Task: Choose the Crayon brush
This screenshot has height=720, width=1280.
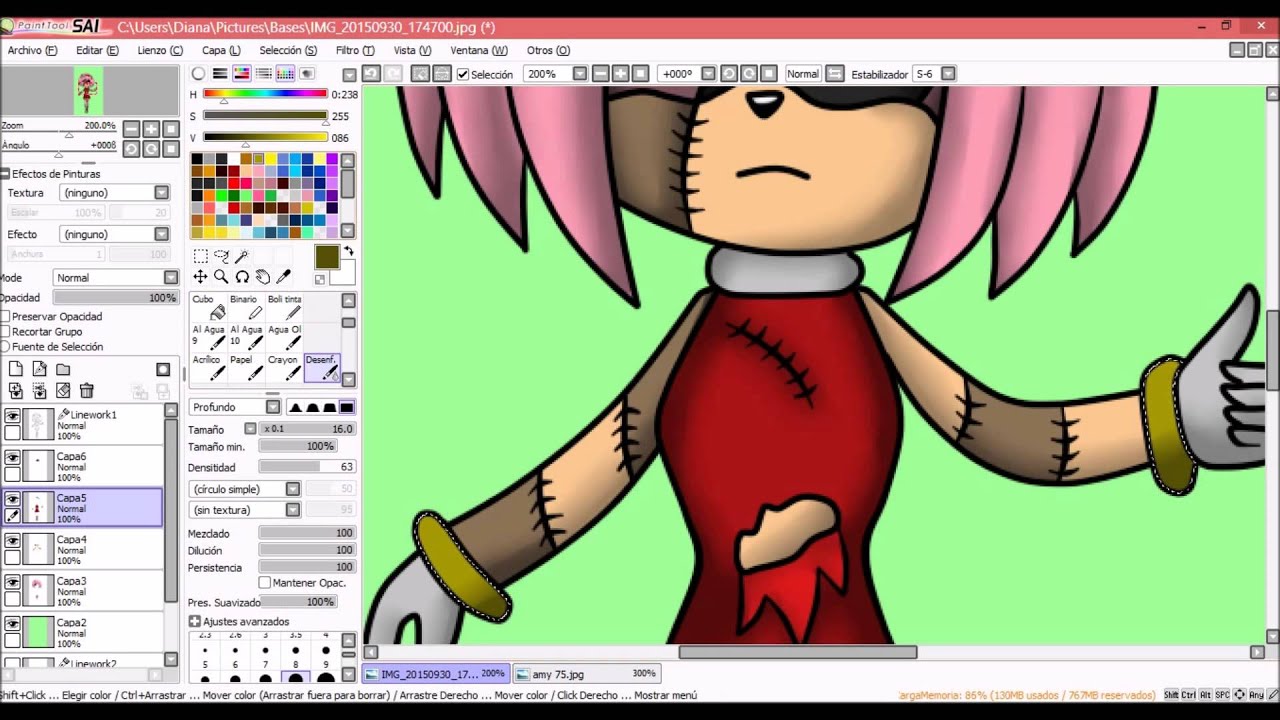Action: (284, 367)
